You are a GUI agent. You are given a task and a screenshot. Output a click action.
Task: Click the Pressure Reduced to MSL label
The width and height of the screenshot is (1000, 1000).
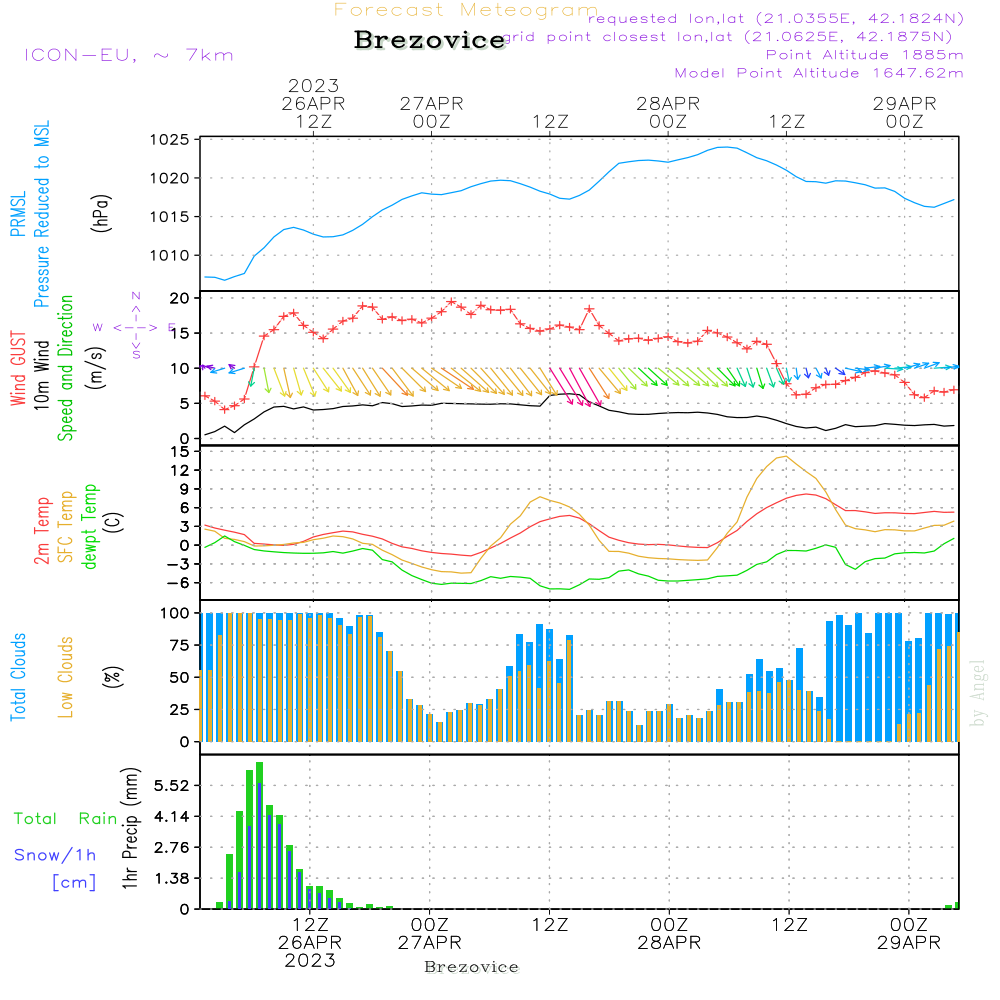pyautogui.click(x=41, y=214)
